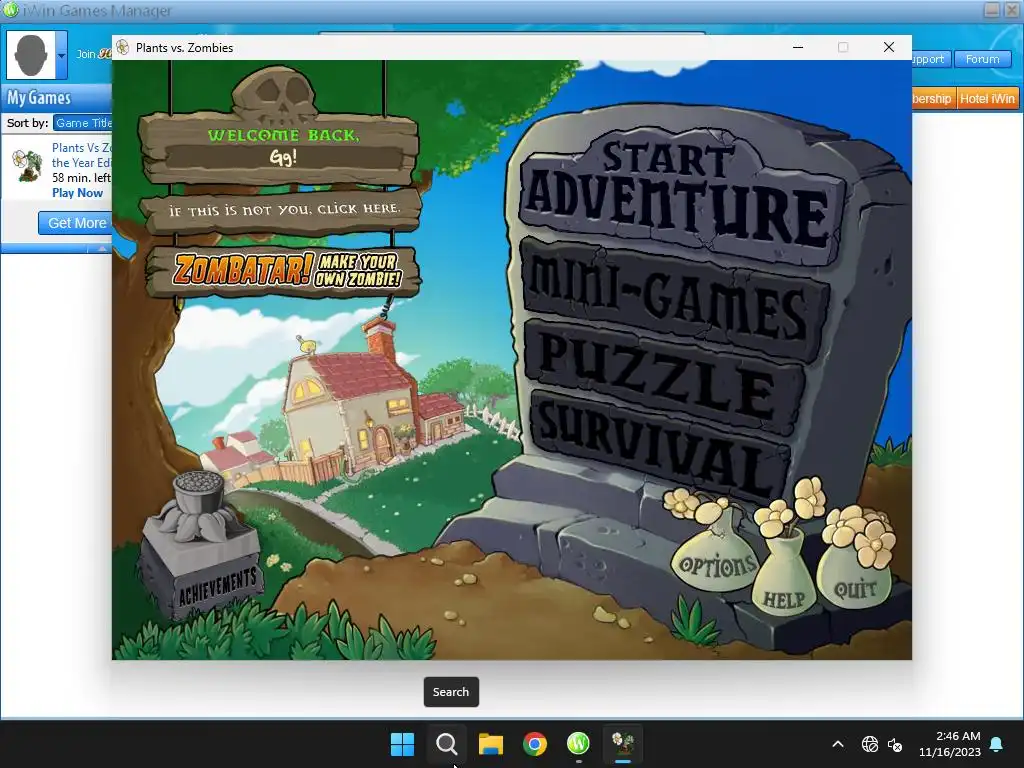Close the Plants vs. Zombies window
1024x768 pixels.
pyautogui.click(x=889, y=47)
